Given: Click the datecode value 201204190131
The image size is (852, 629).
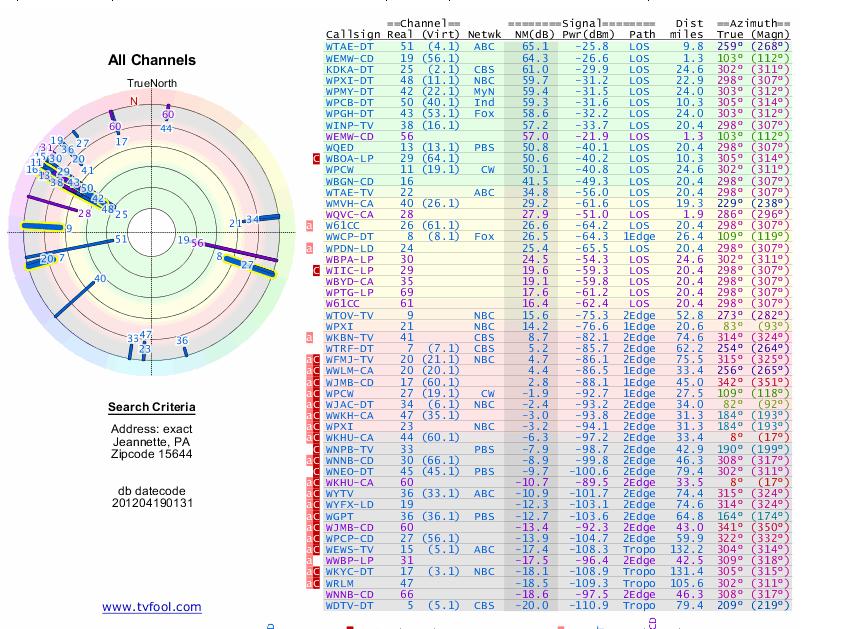Looking at the screenshot, I should pos(152,503).
